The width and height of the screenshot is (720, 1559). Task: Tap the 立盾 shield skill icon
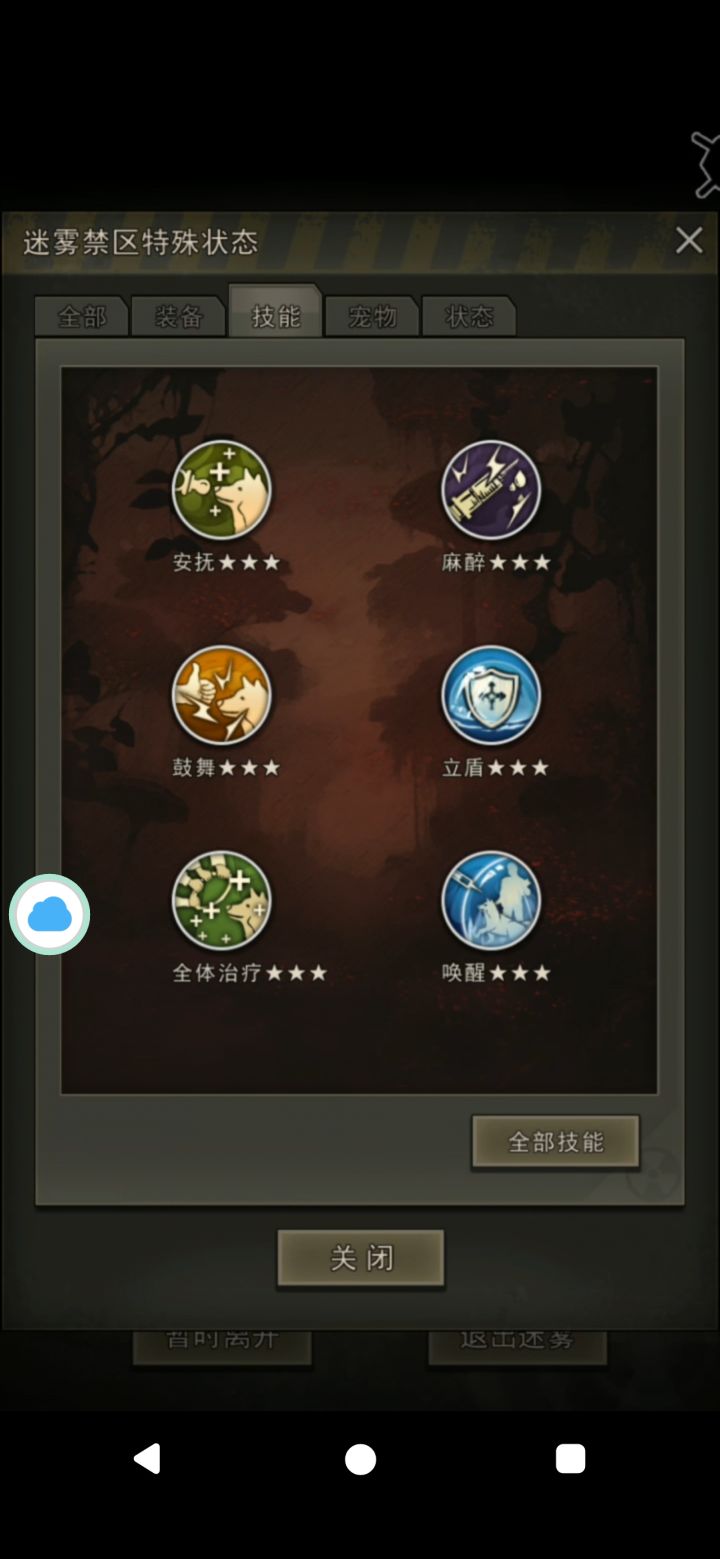[491, 695]
